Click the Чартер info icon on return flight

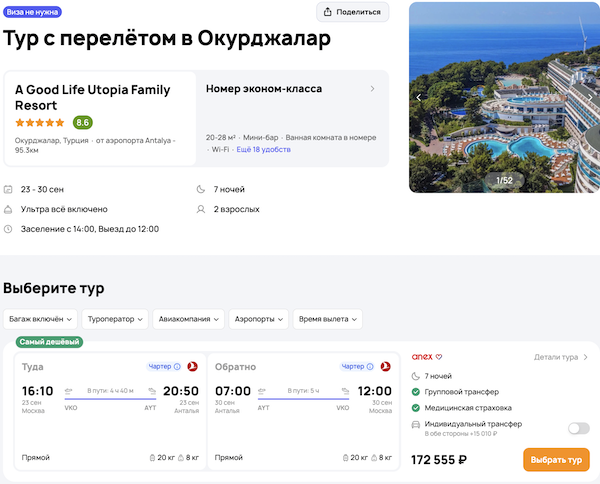(372, 367)
